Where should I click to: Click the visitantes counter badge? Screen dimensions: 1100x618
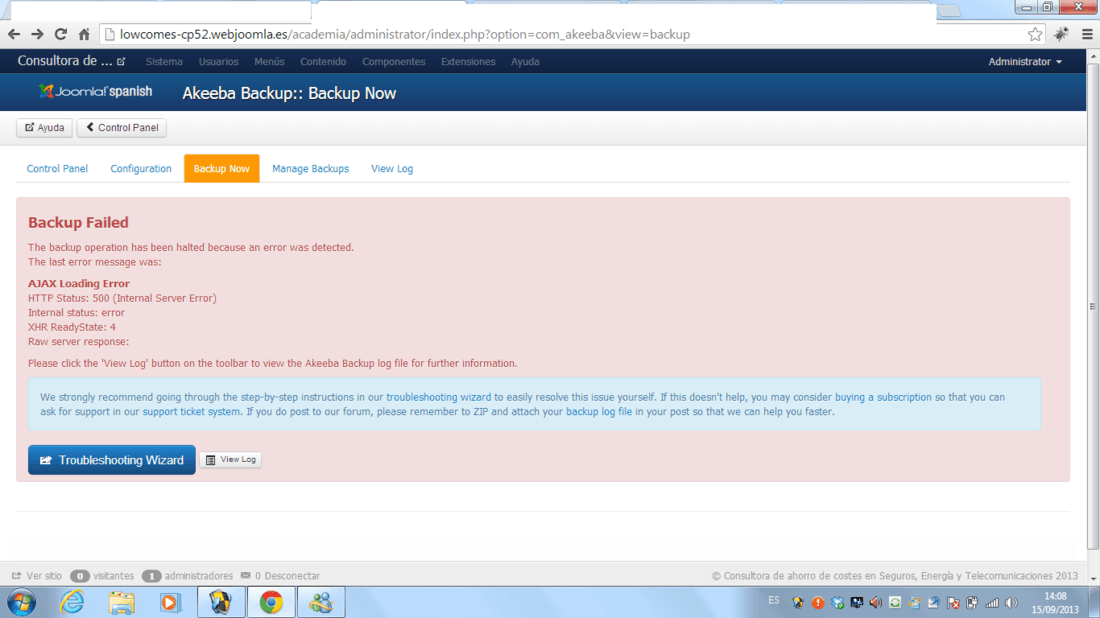[x=80, y=576]
